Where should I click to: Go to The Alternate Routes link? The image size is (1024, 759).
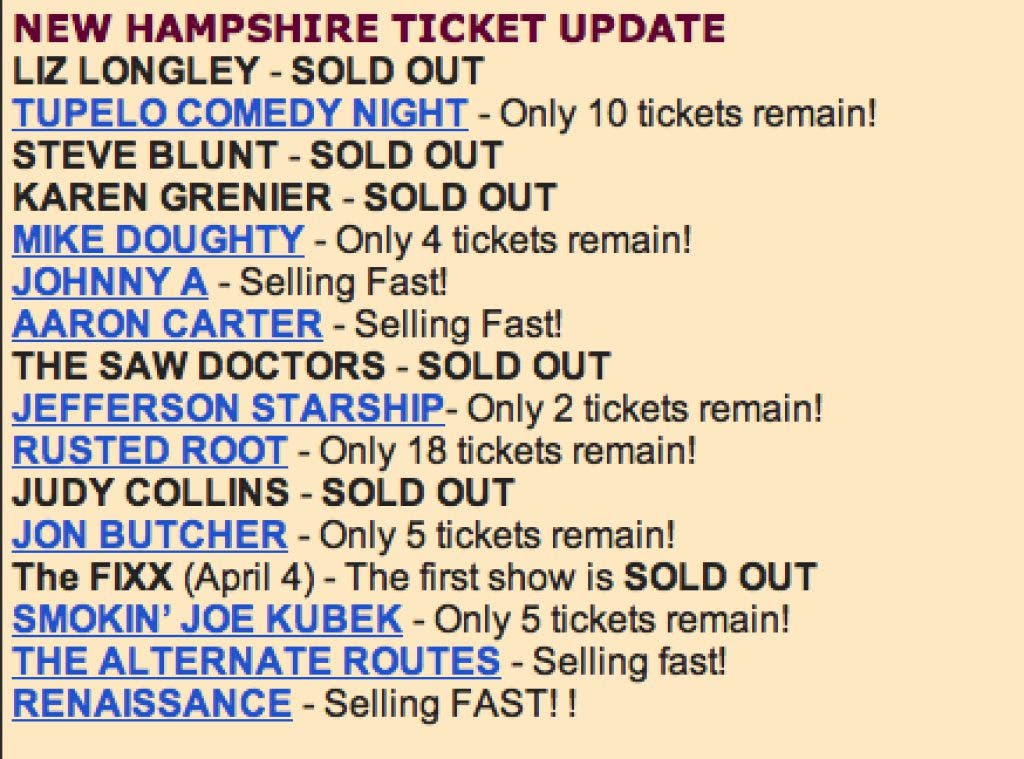[256, 661]
